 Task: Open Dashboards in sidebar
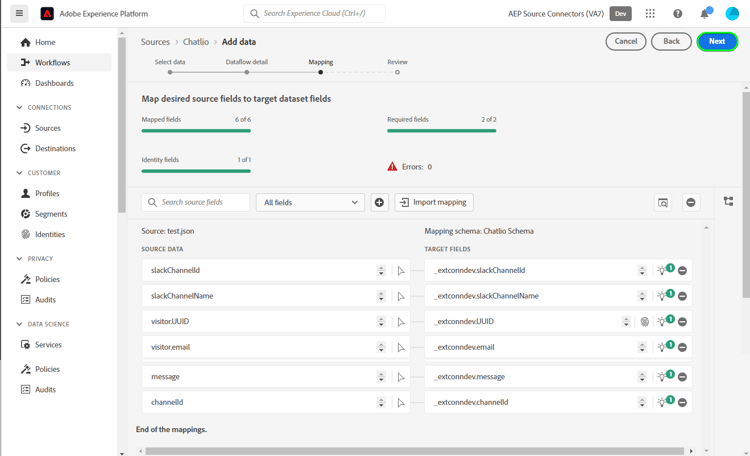[x=54, y=83]
